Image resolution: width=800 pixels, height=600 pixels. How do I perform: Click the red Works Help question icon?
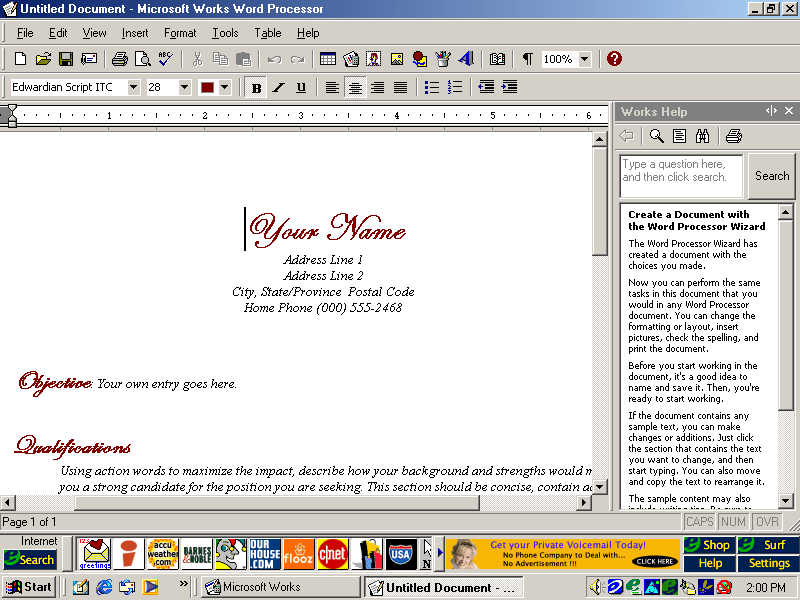[x=614, y=59]
